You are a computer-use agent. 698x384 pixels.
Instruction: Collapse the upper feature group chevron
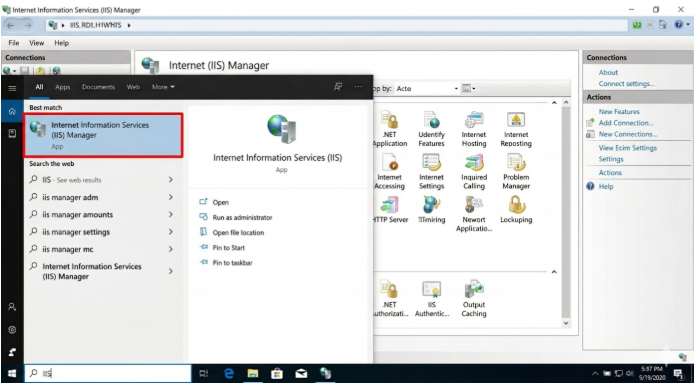554,103
